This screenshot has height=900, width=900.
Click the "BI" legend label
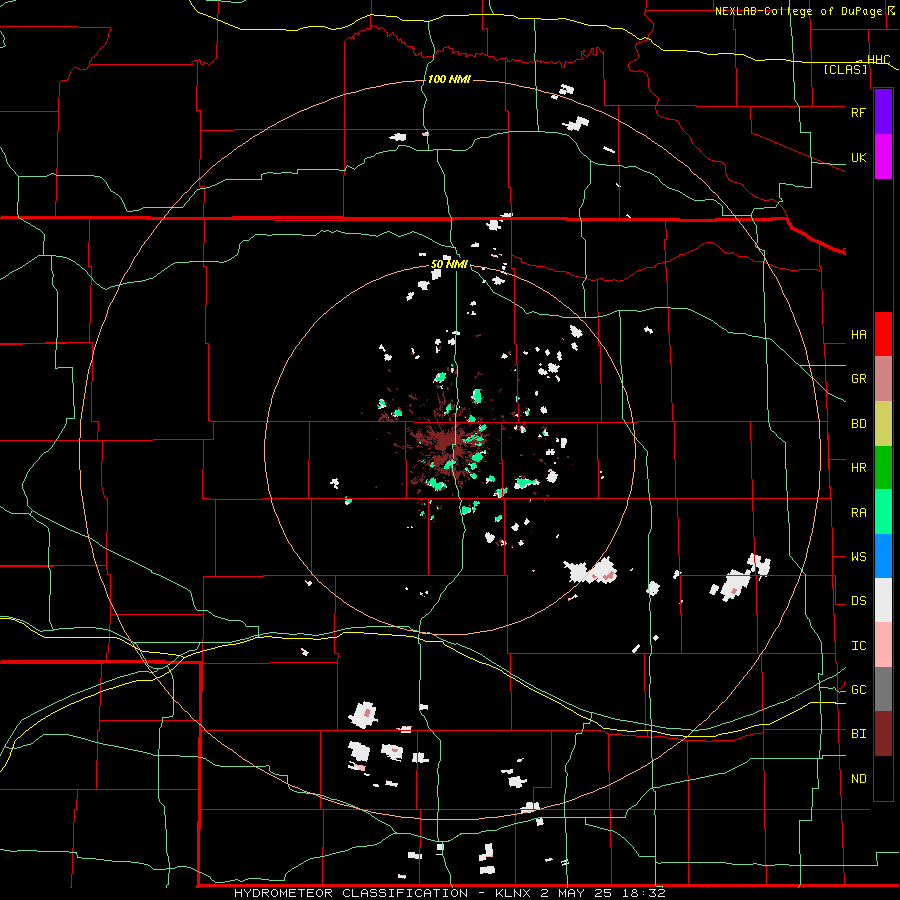[x=858, y=734]
